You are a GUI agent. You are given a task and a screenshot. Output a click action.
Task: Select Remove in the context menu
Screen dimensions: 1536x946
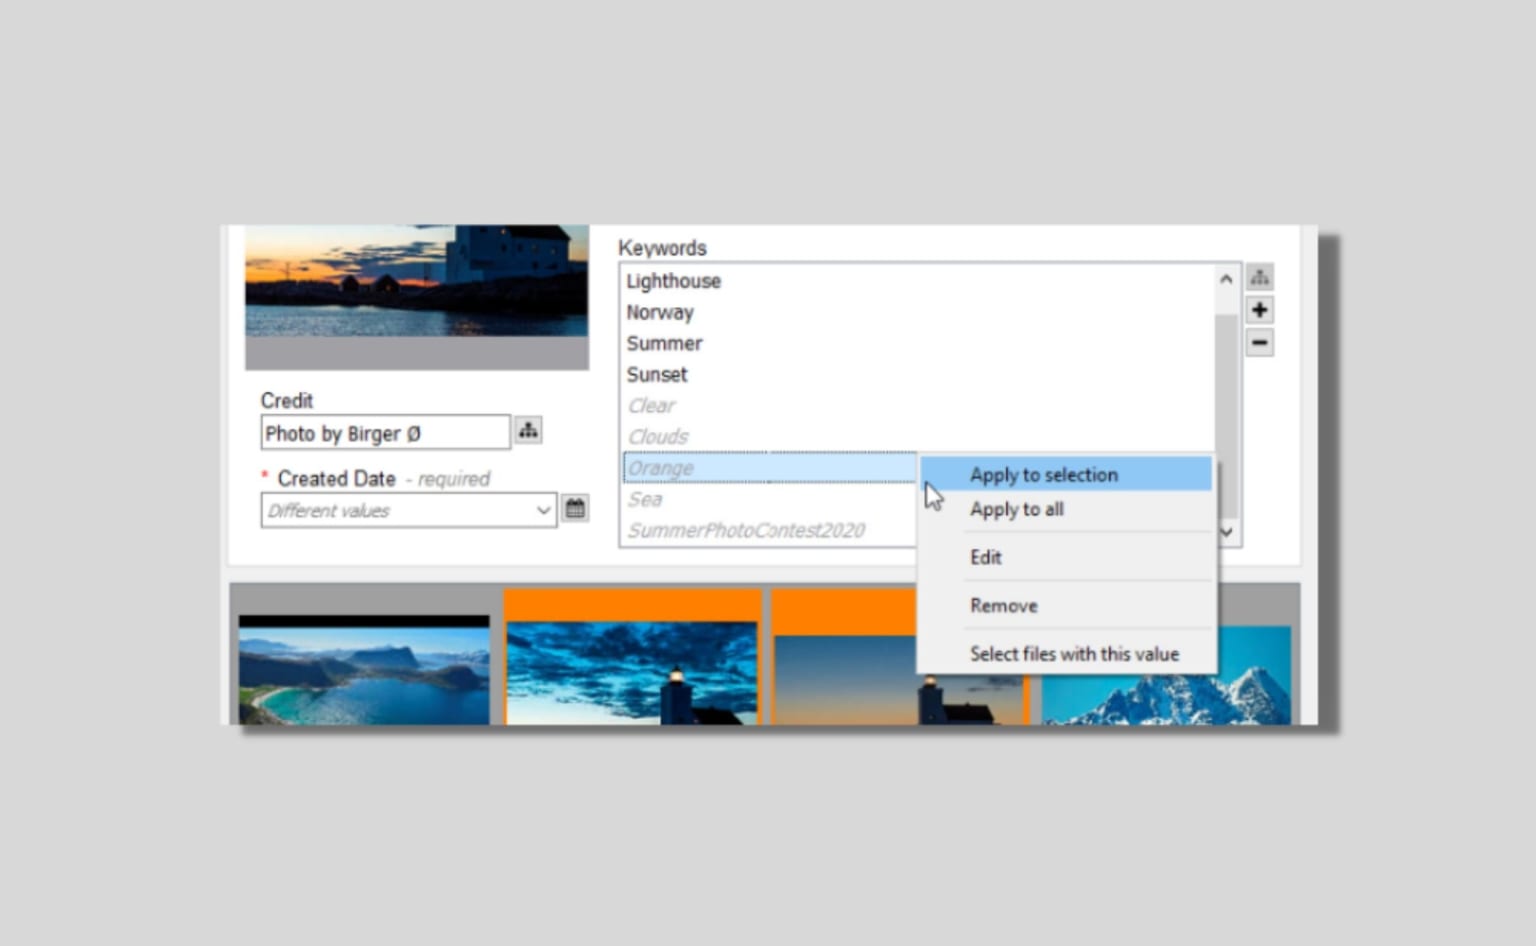point(1066,606)
